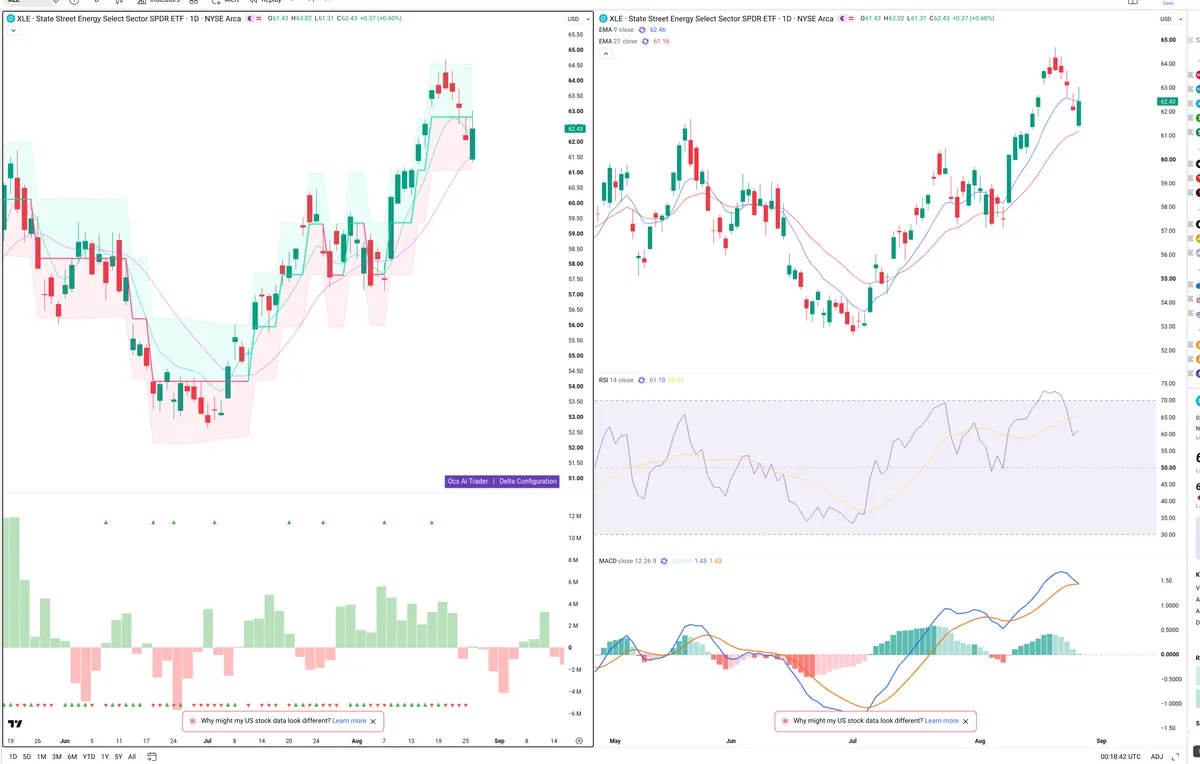This screenshot has height=764, width=1200.
Task: Select the 3M time range
Action: pos(57,757)
